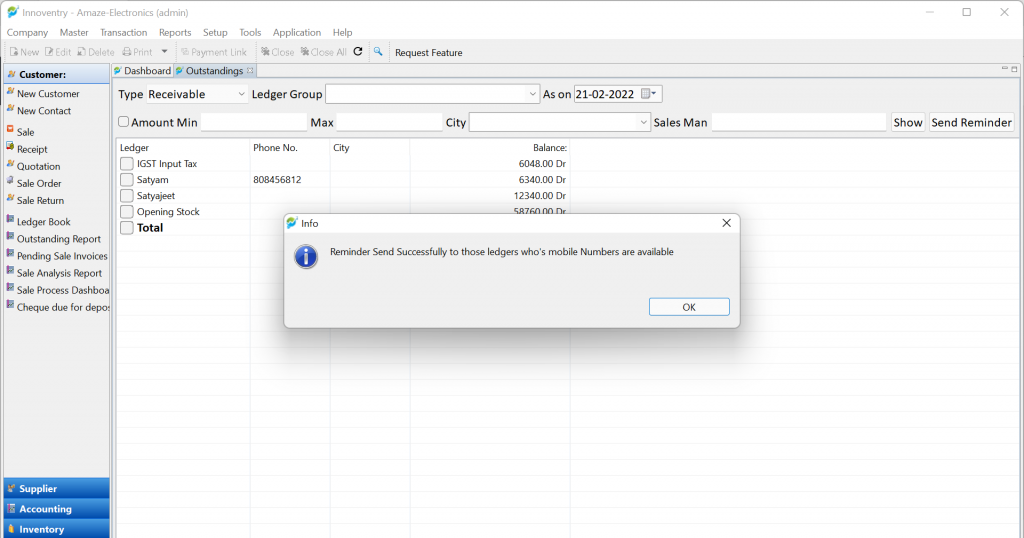Open the Transaction menu
The width and height of the screenshot is (1024, 538).
[123, 33]
